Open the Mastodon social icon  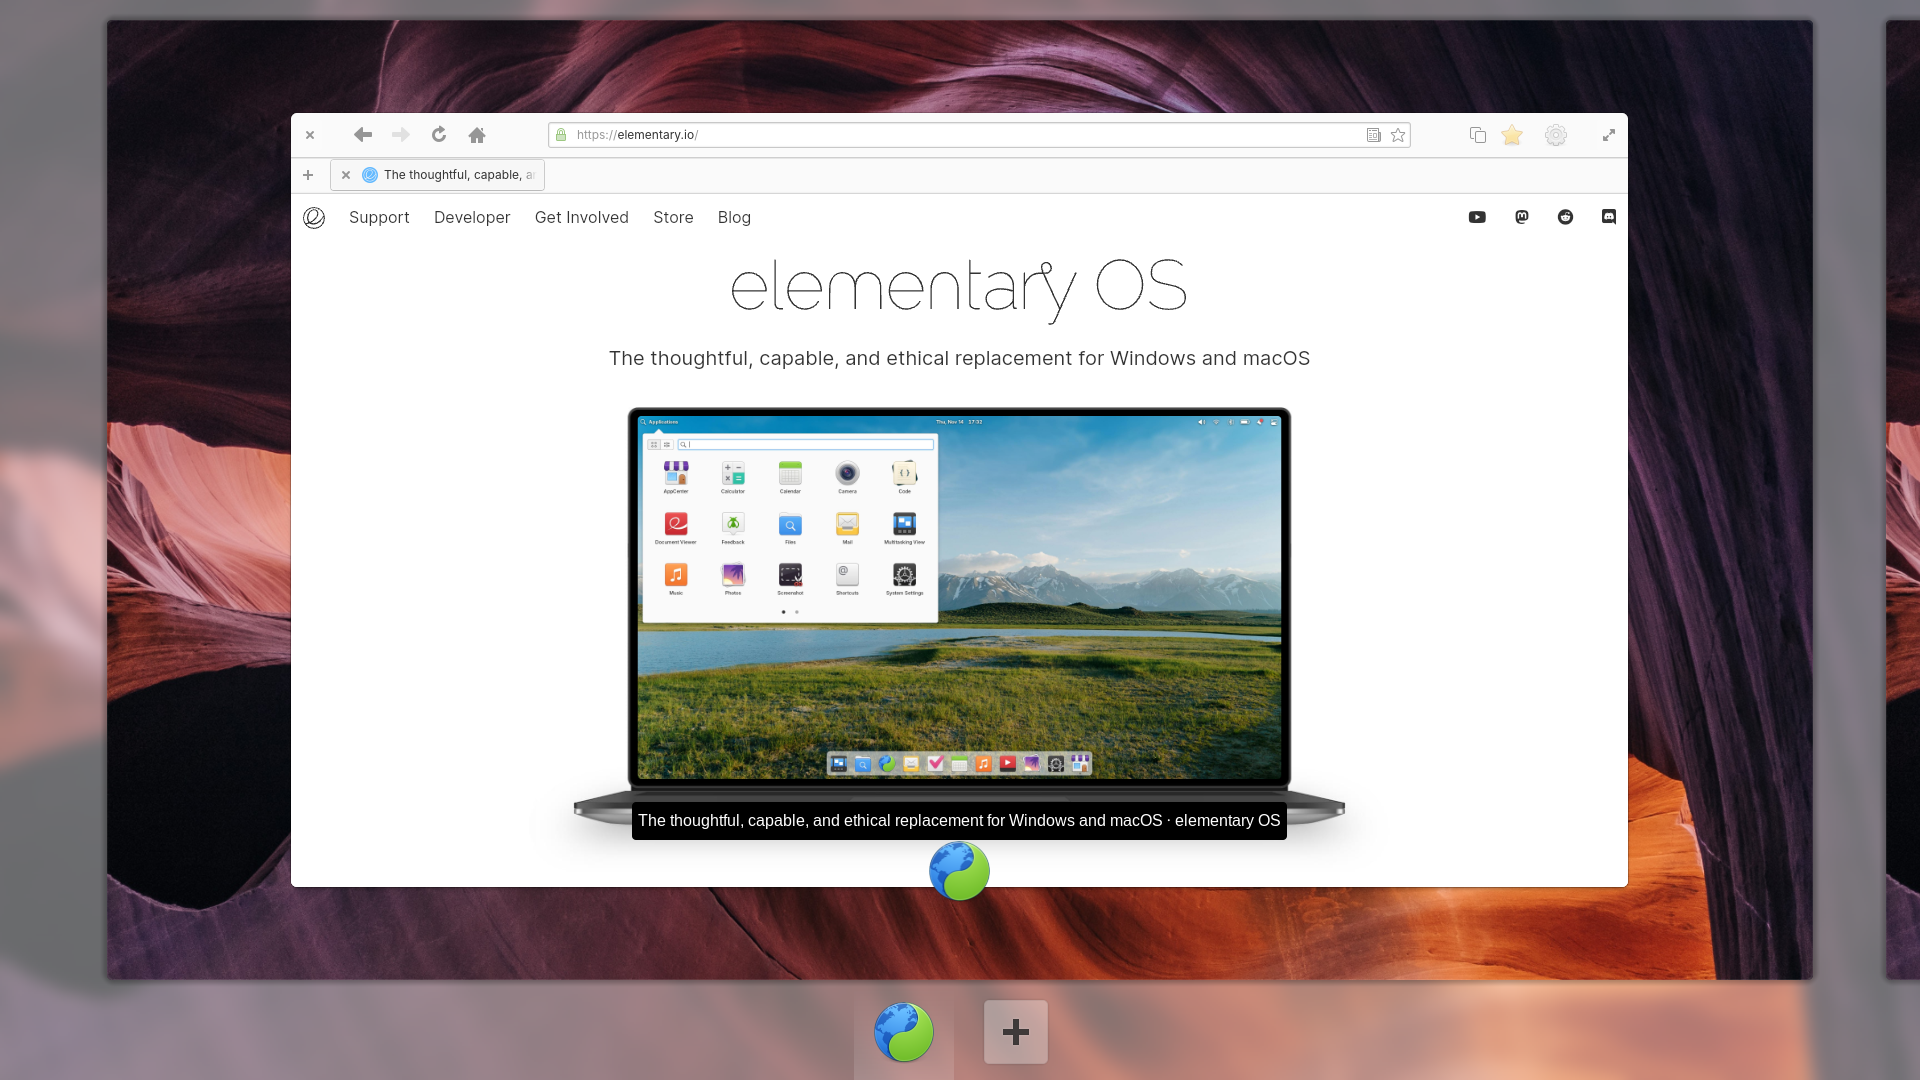point(1522,217)
